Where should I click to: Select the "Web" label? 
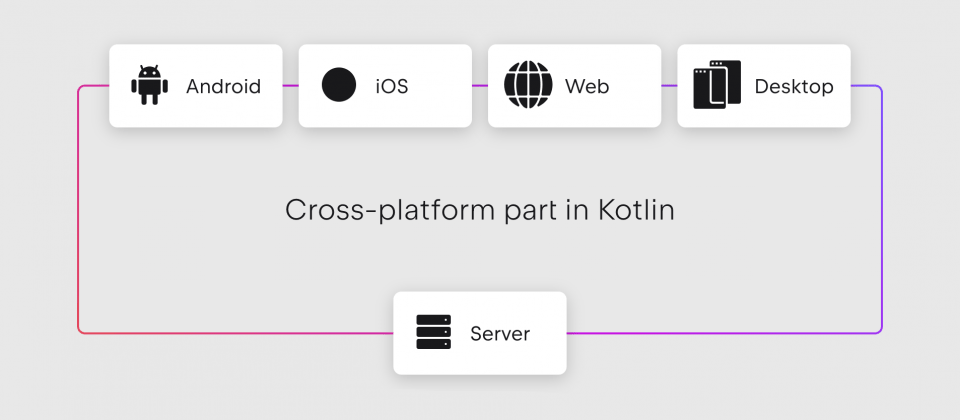point(587,86)
